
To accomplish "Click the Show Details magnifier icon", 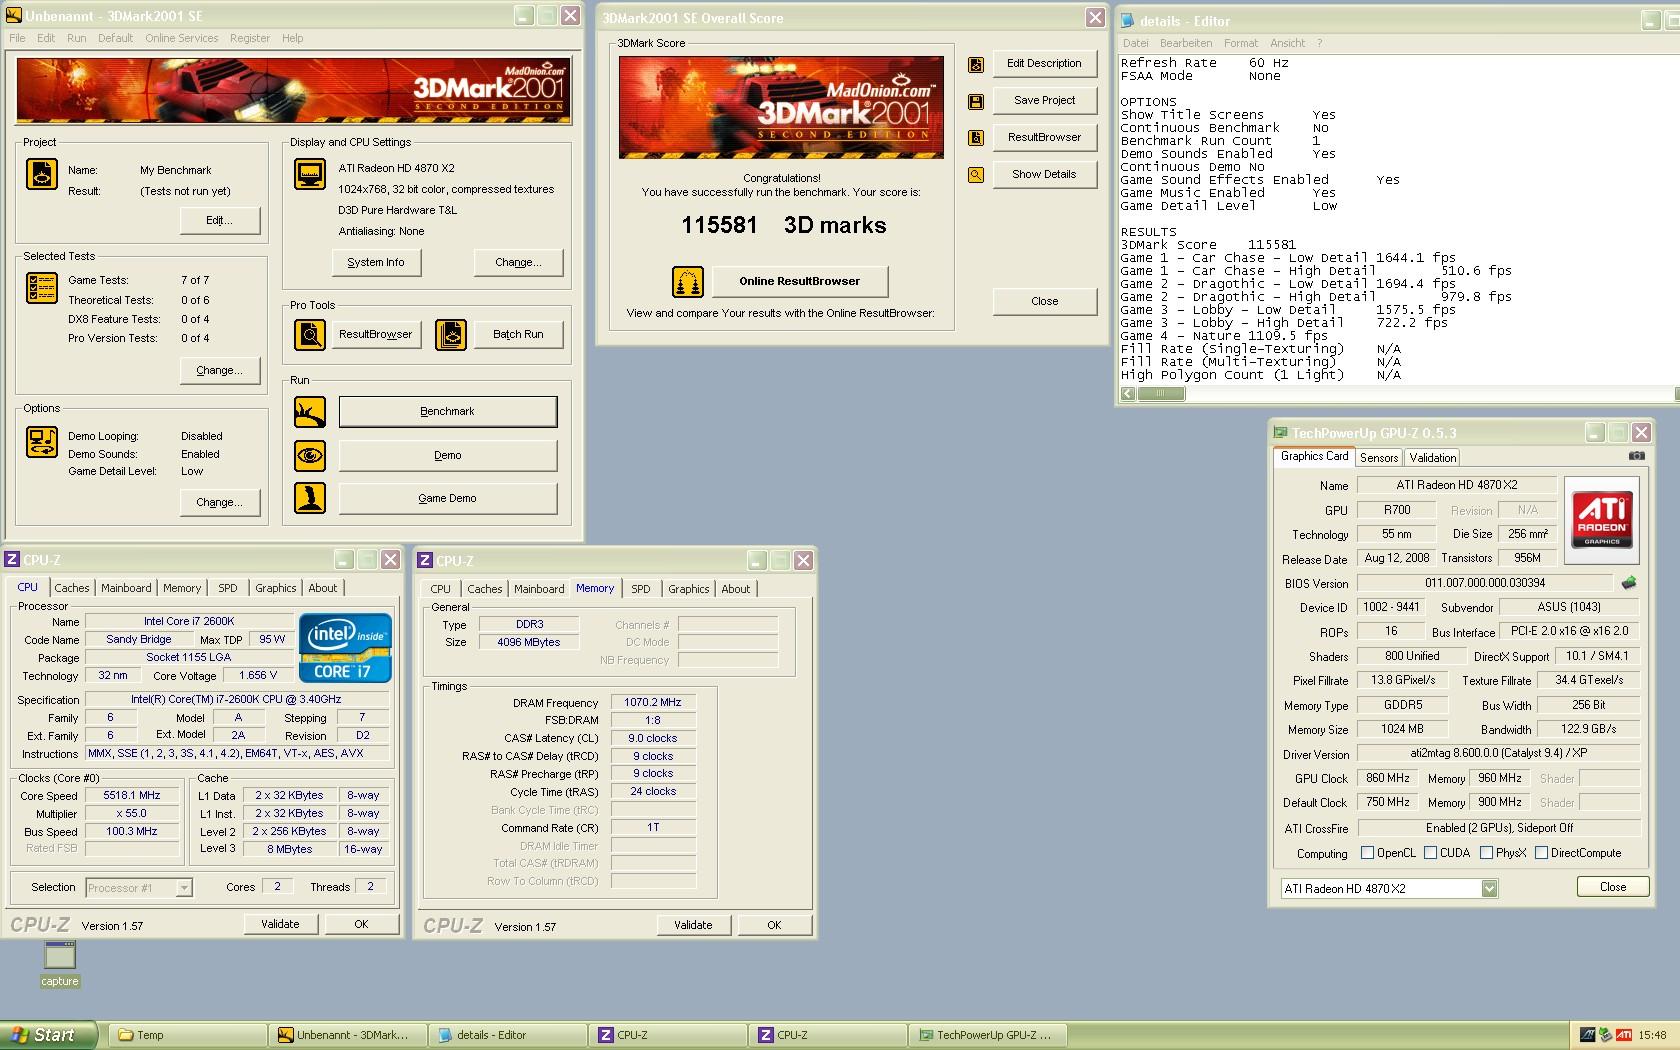I will point(976,175).
